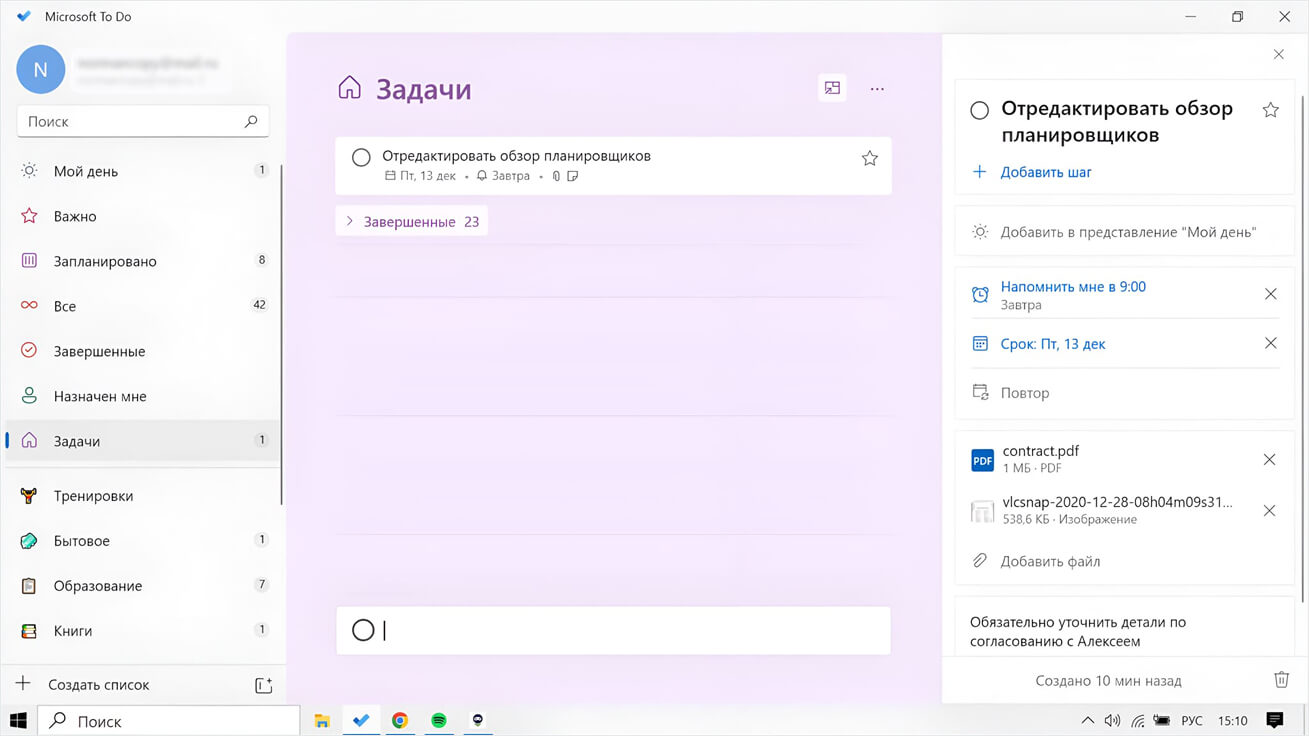Open the "Назначен мне" list
Viewport: 1309px width, 736px height.
click(100, 396)
